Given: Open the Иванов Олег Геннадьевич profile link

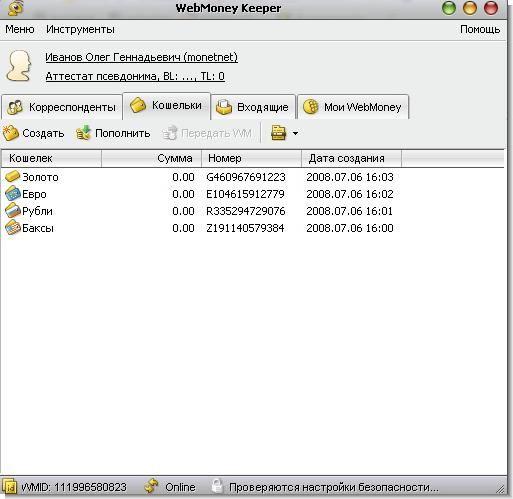Looking at the screenshot, I should [142, 57].
